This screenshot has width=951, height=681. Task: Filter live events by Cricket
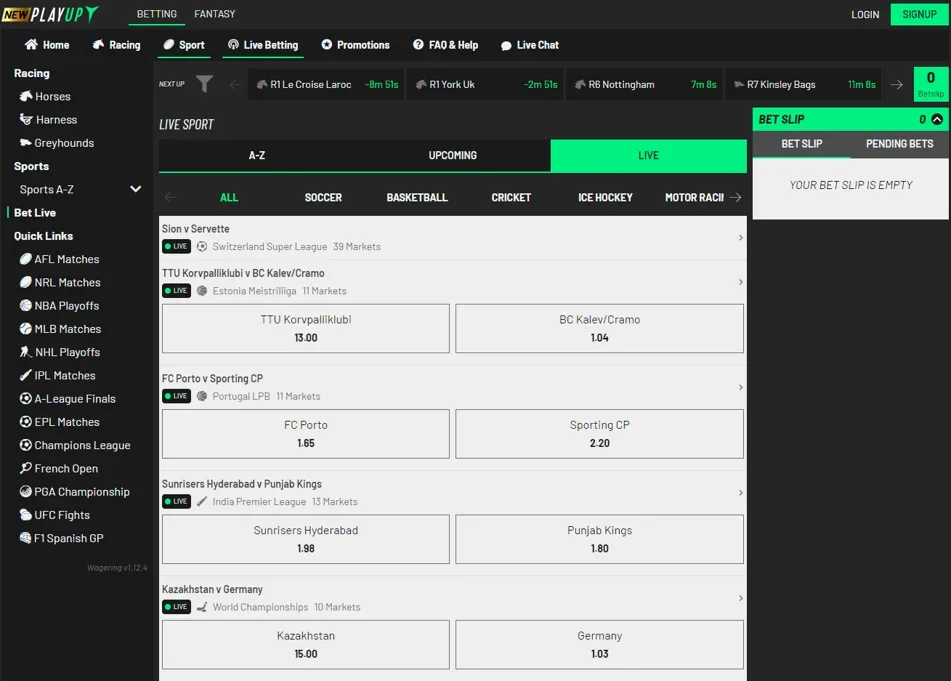coord(511,197)
